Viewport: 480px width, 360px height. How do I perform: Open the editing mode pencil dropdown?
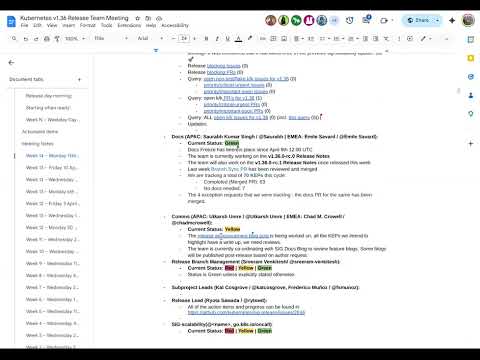point(425,39)
